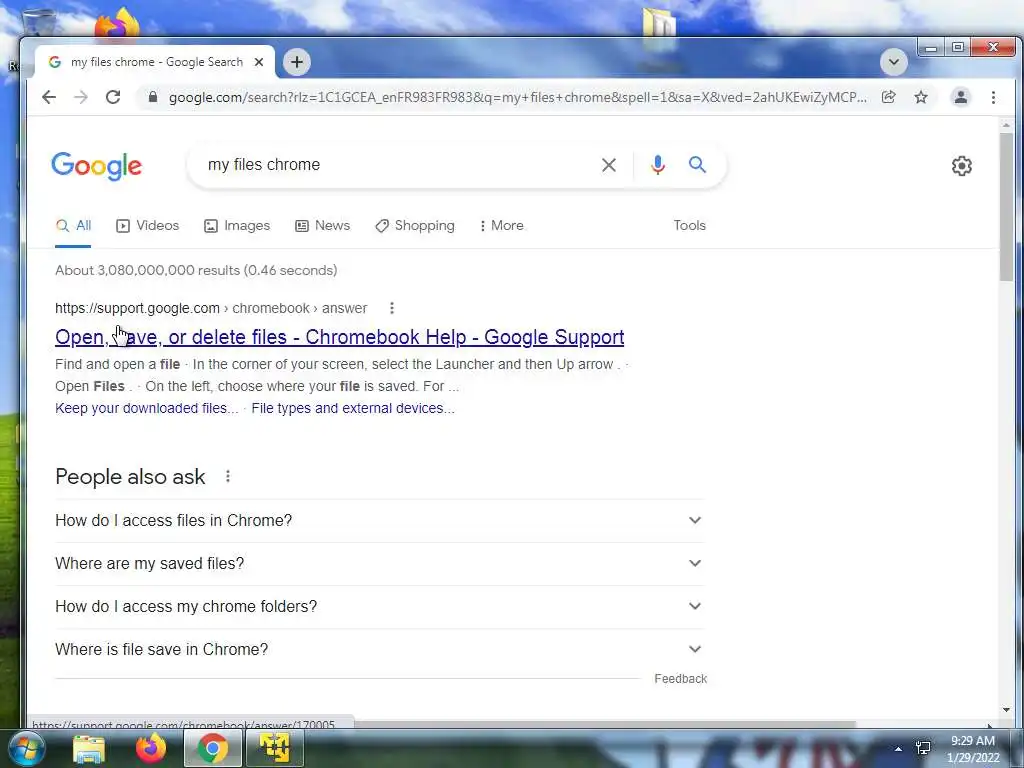This screenshot has width=1024, height=768.
Task: Open a new tab with the plus button
Action: (x=296, y=62)
